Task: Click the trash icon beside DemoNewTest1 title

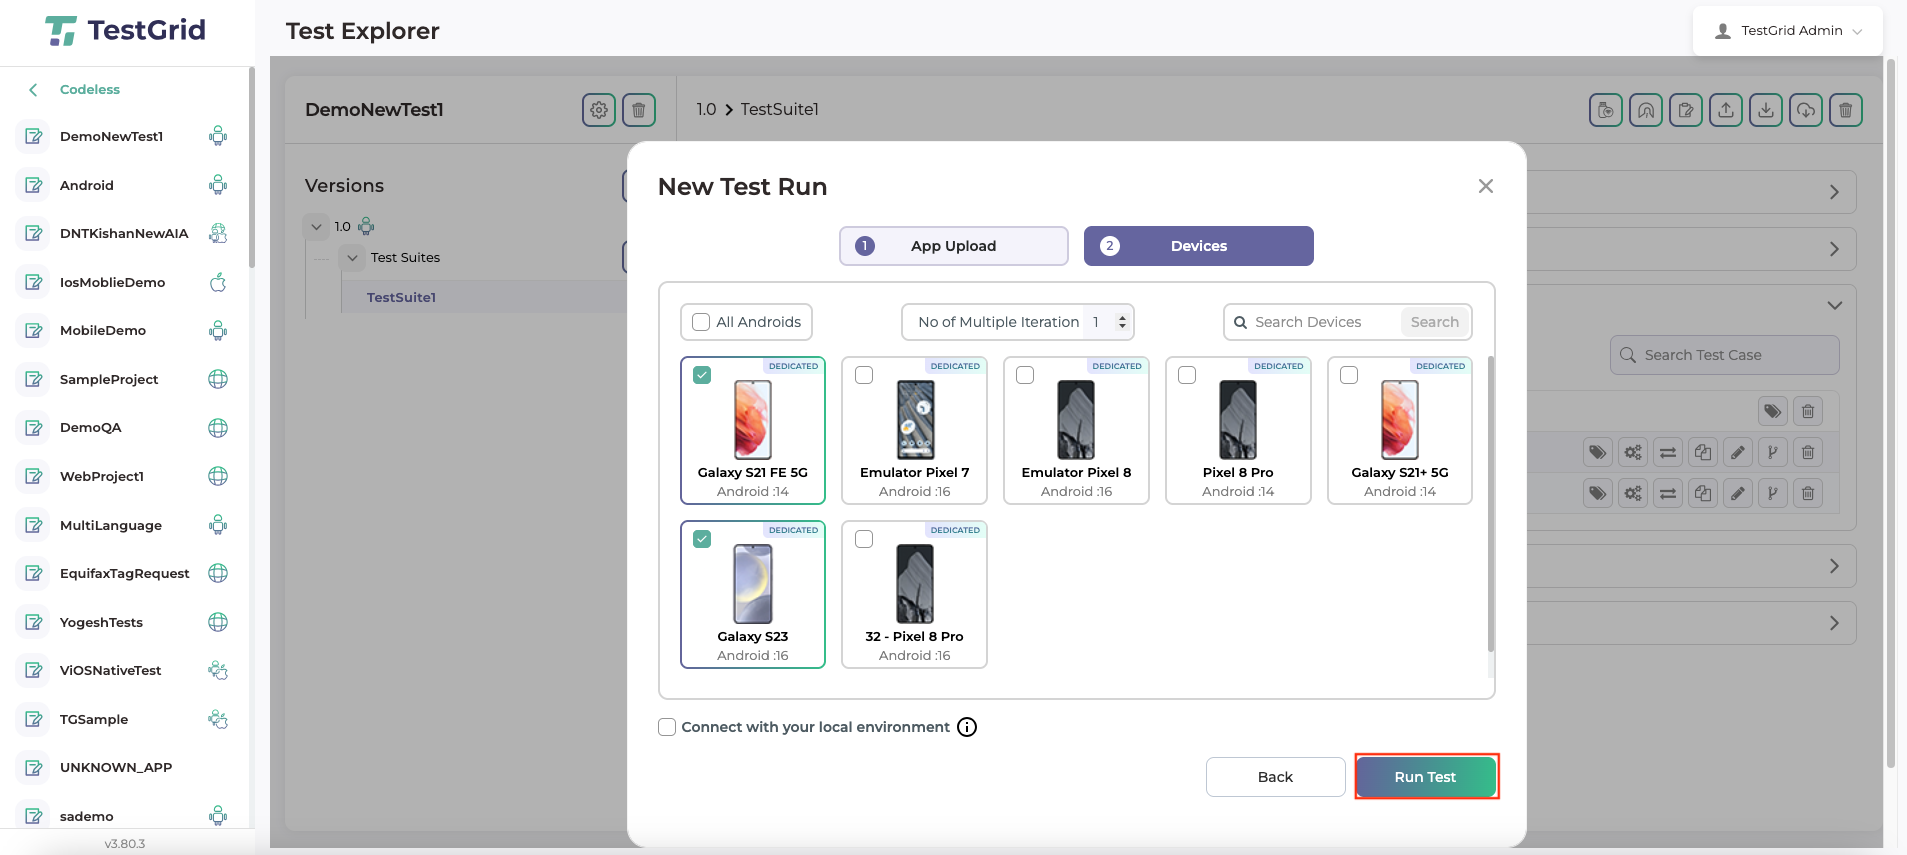Action: [639, 110]
